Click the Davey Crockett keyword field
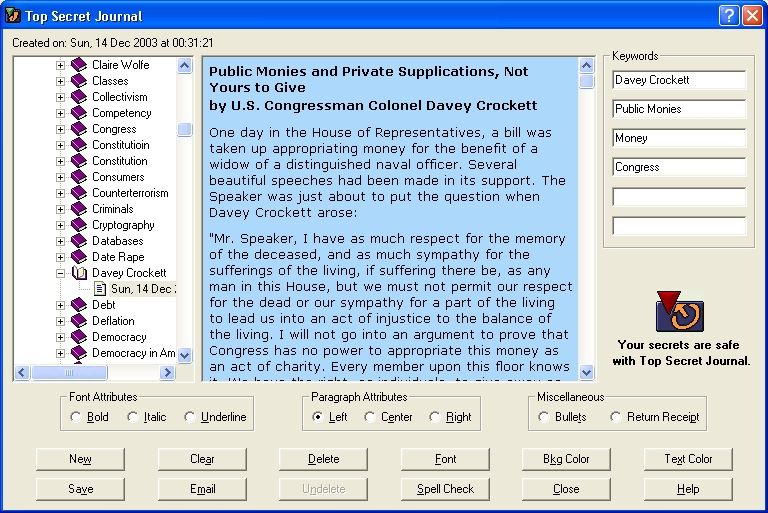Viewport: 768px width, 513px height. pyautogui.click(x=679, y=80)
